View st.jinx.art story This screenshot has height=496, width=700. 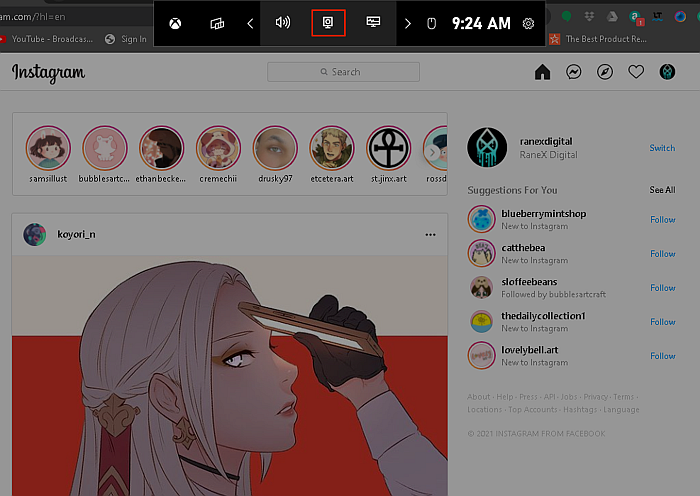[x=388, y=148]
